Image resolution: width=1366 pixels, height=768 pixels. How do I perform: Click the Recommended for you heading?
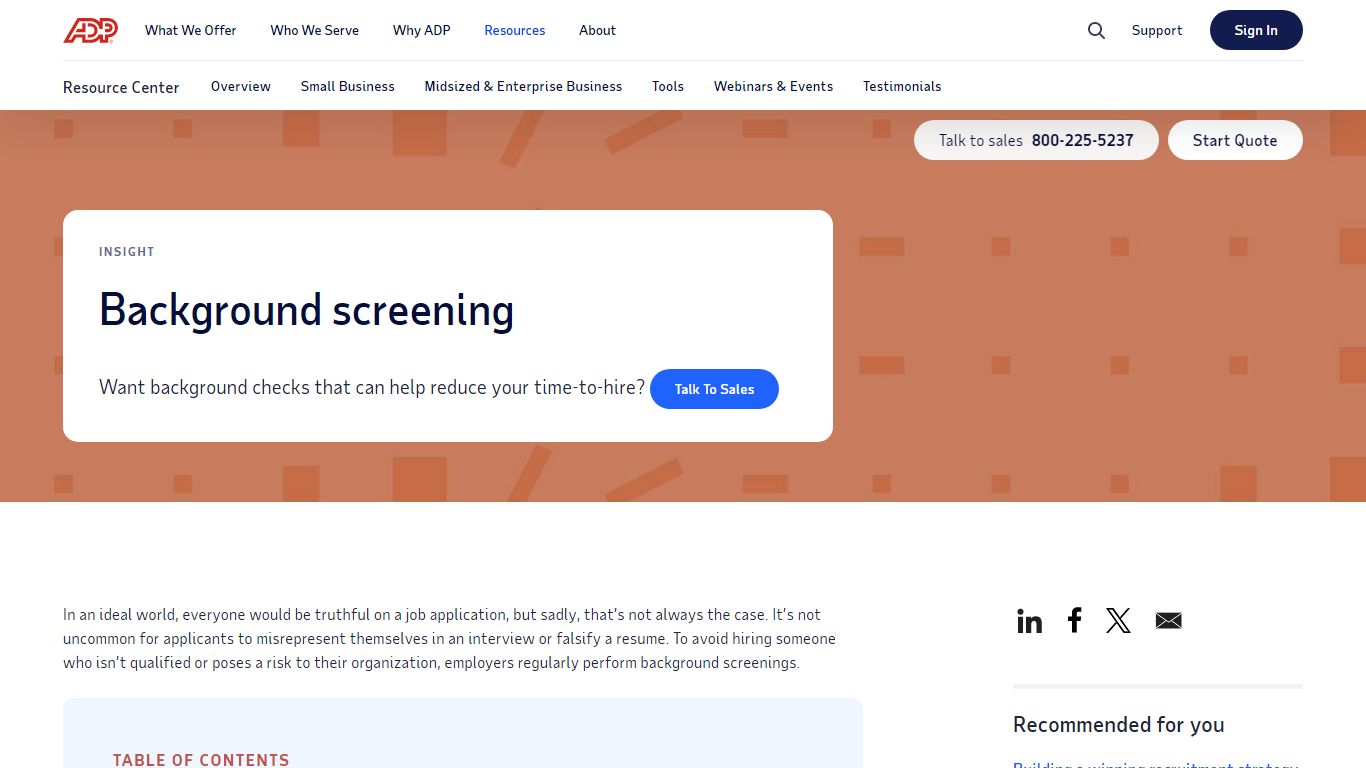point(1118,724)
